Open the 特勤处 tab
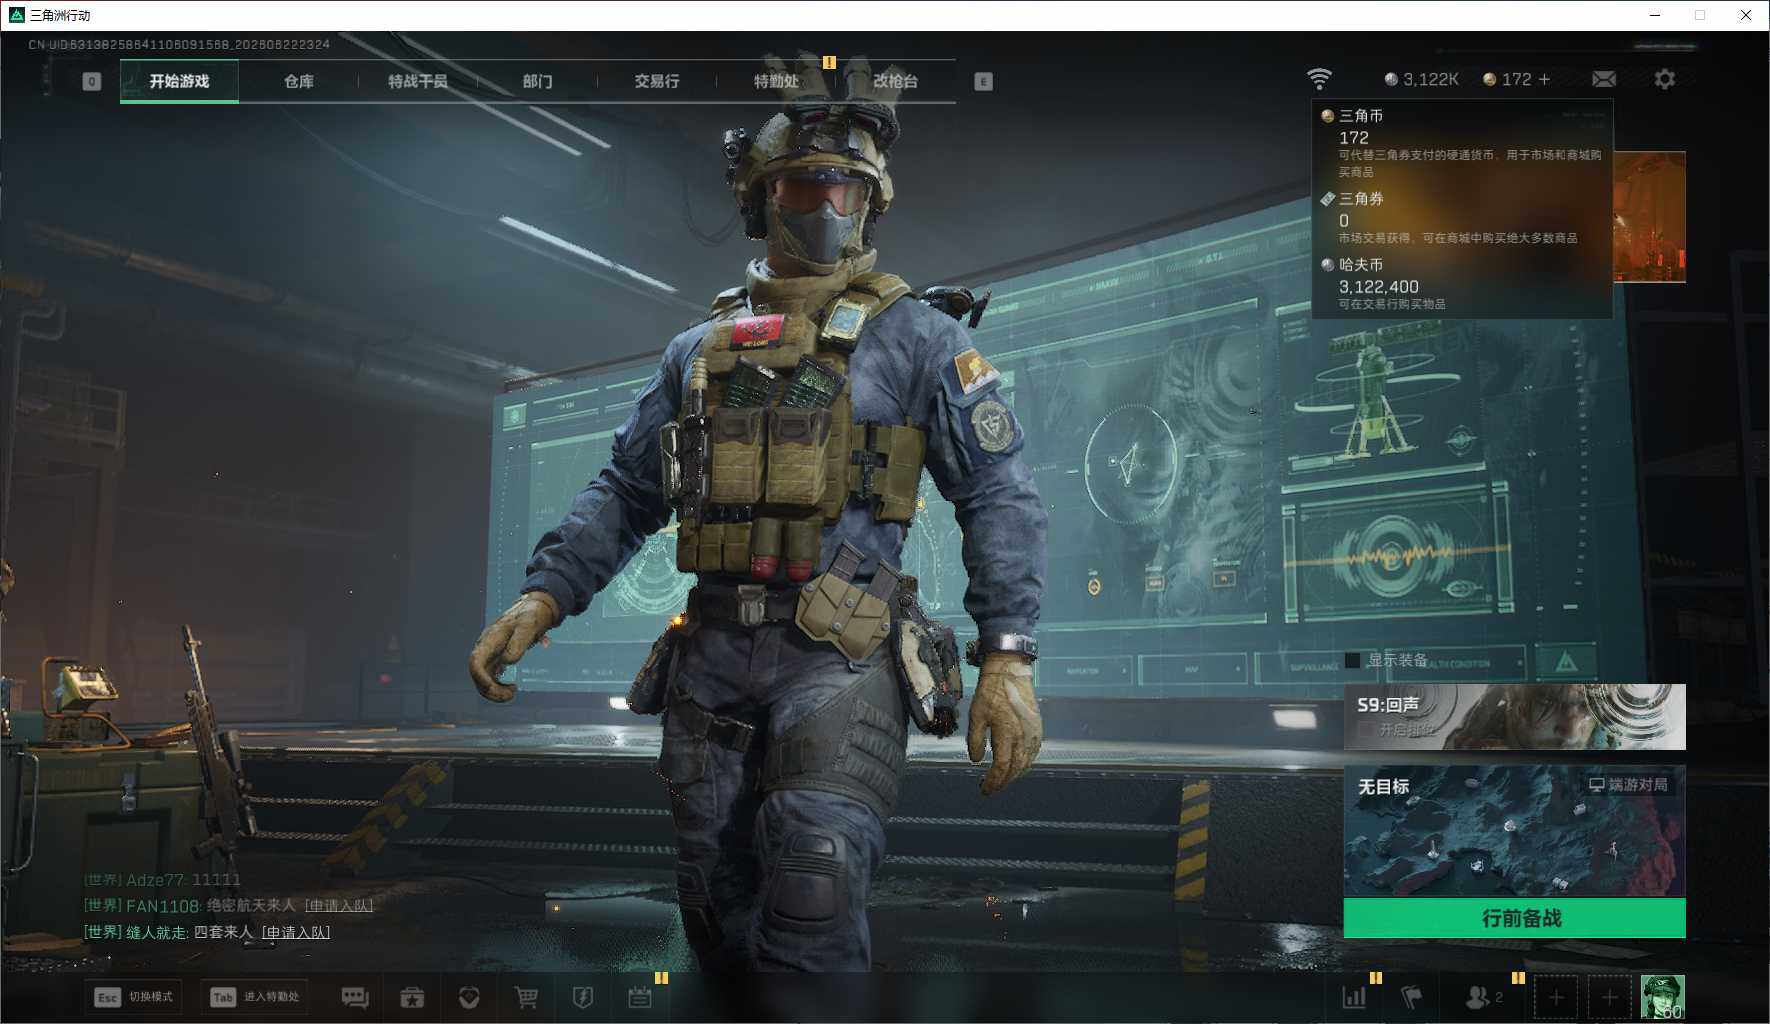Image resolution: width=1770 pixels, height=1024 pixels. click(776, 81)
